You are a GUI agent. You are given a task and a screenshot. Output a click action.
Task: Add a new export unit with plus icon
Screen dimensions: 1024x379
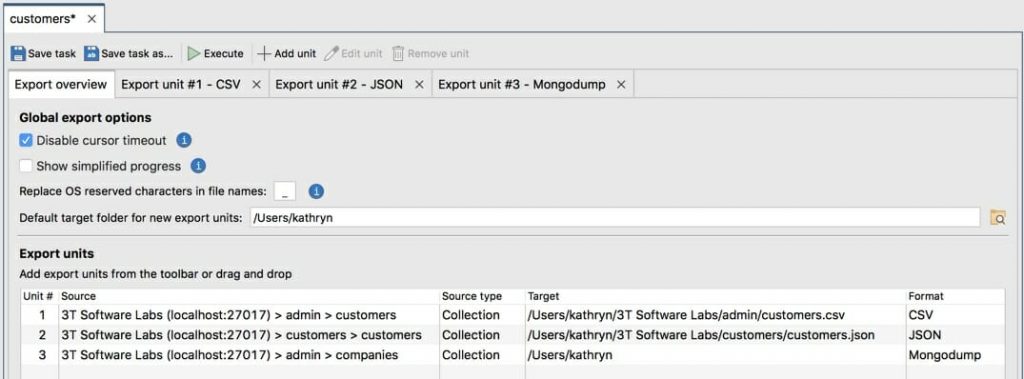pyautogui.click(x=264, y=54)
